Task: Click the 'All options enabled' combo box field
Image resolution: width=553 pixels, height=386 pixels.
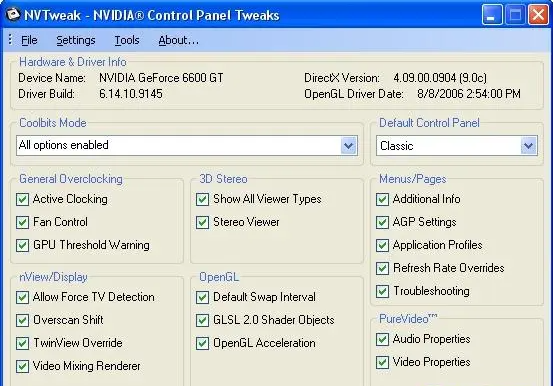Action: (x=187, y=145)
